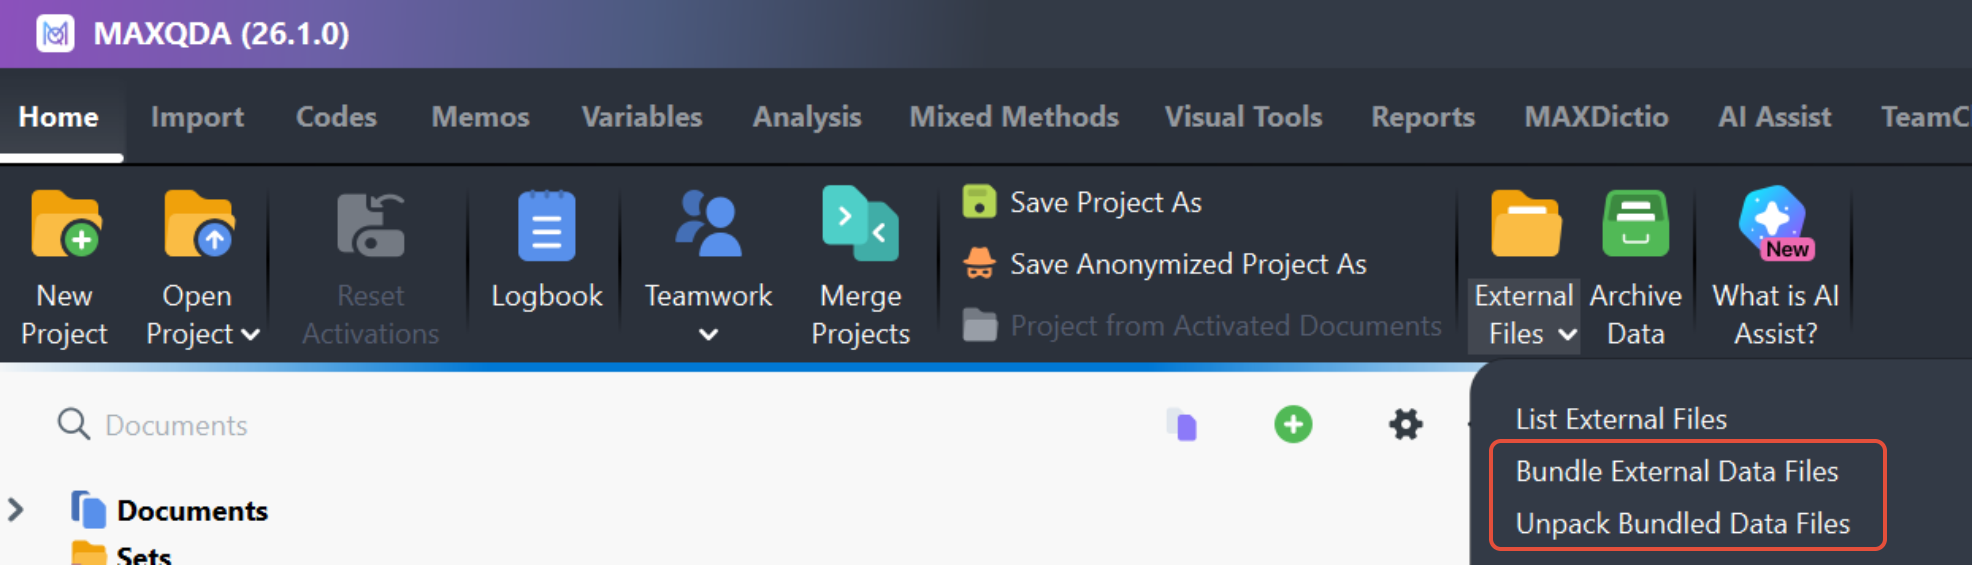The width and height of the screenshot is (1972, 565).
Task: Collapse the External Files dropdown
Action: click(x=1567, y=335)
